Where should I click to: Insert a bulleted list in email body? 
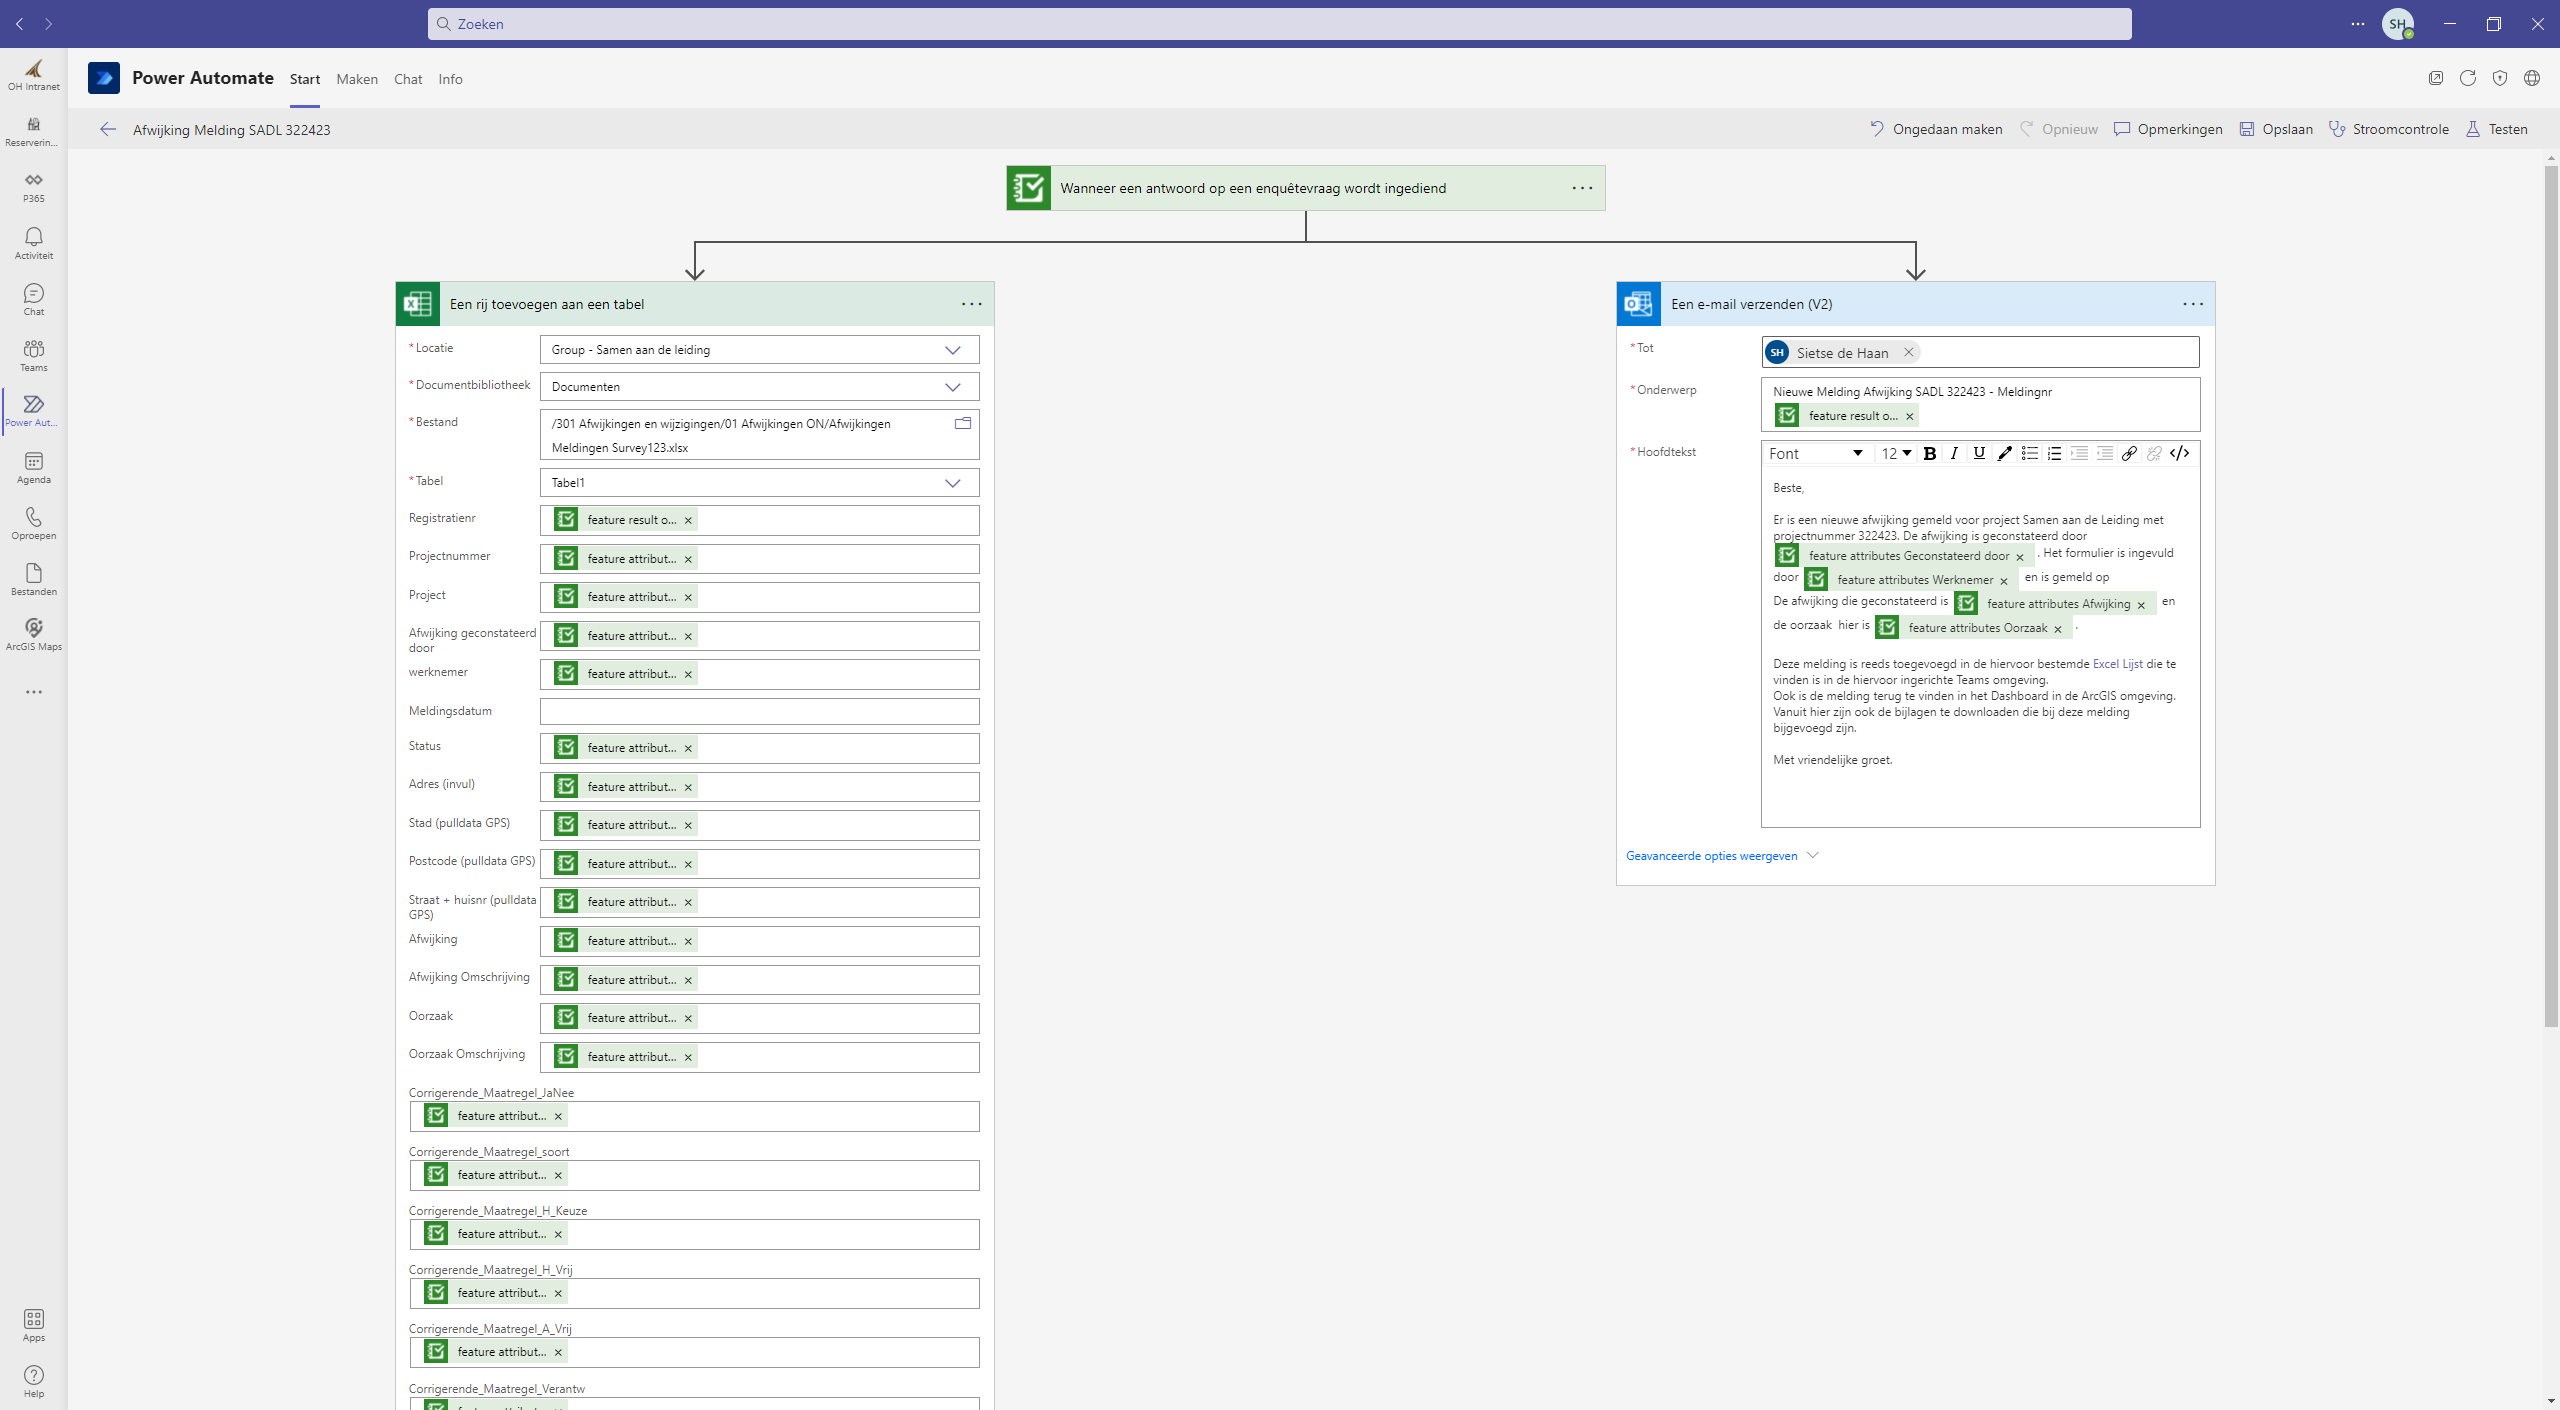pyautogui.click(x=2029, y=453)
